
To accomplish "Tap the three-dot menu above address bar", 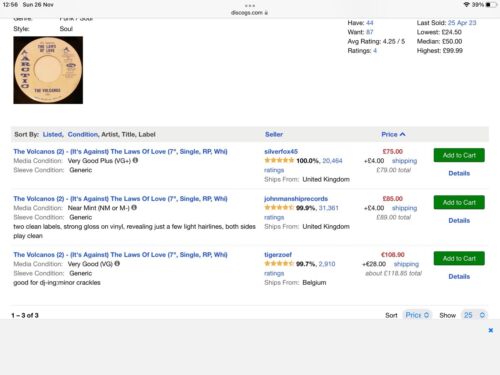I will pos(250,6).
